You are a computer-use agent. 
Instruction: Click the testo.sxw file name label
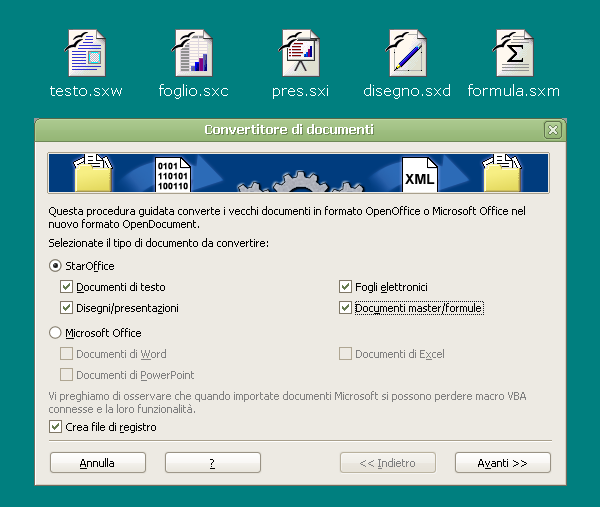(x=86, y=91)
